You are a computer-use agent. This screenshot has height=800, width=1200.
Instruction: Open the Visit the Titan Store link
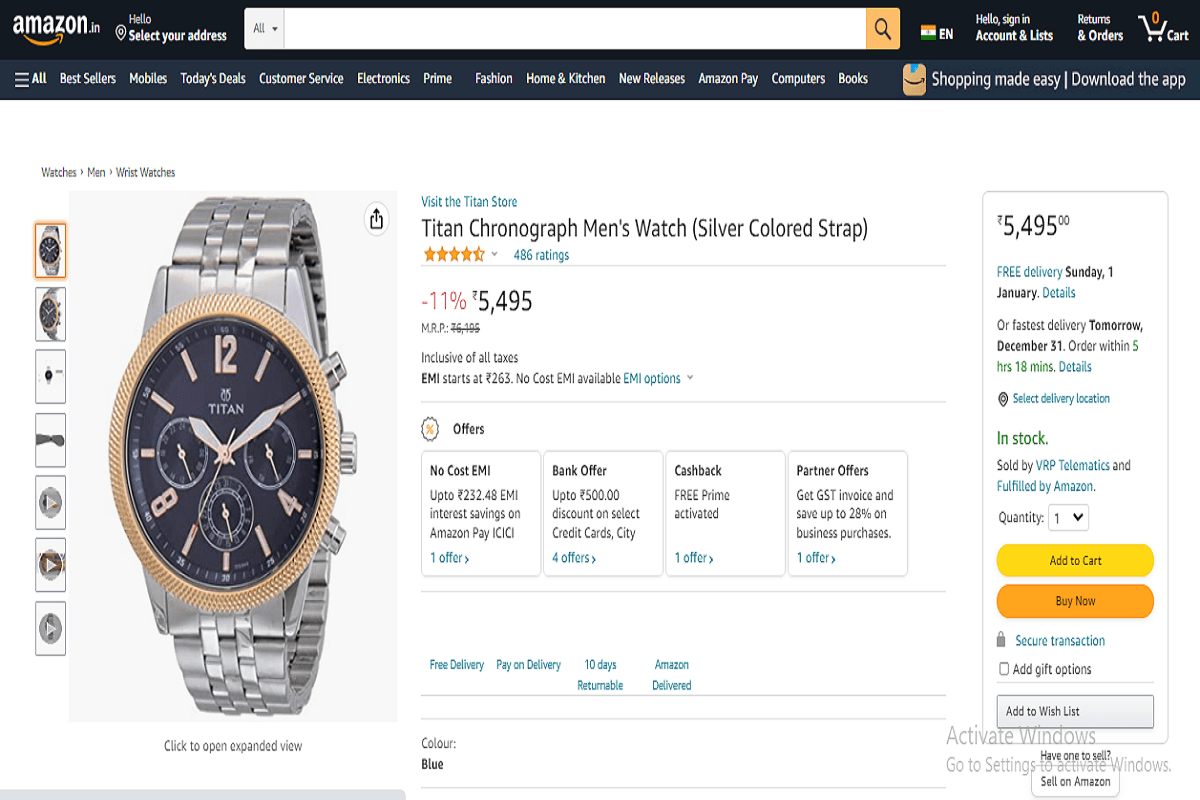(x=469, y=201)
